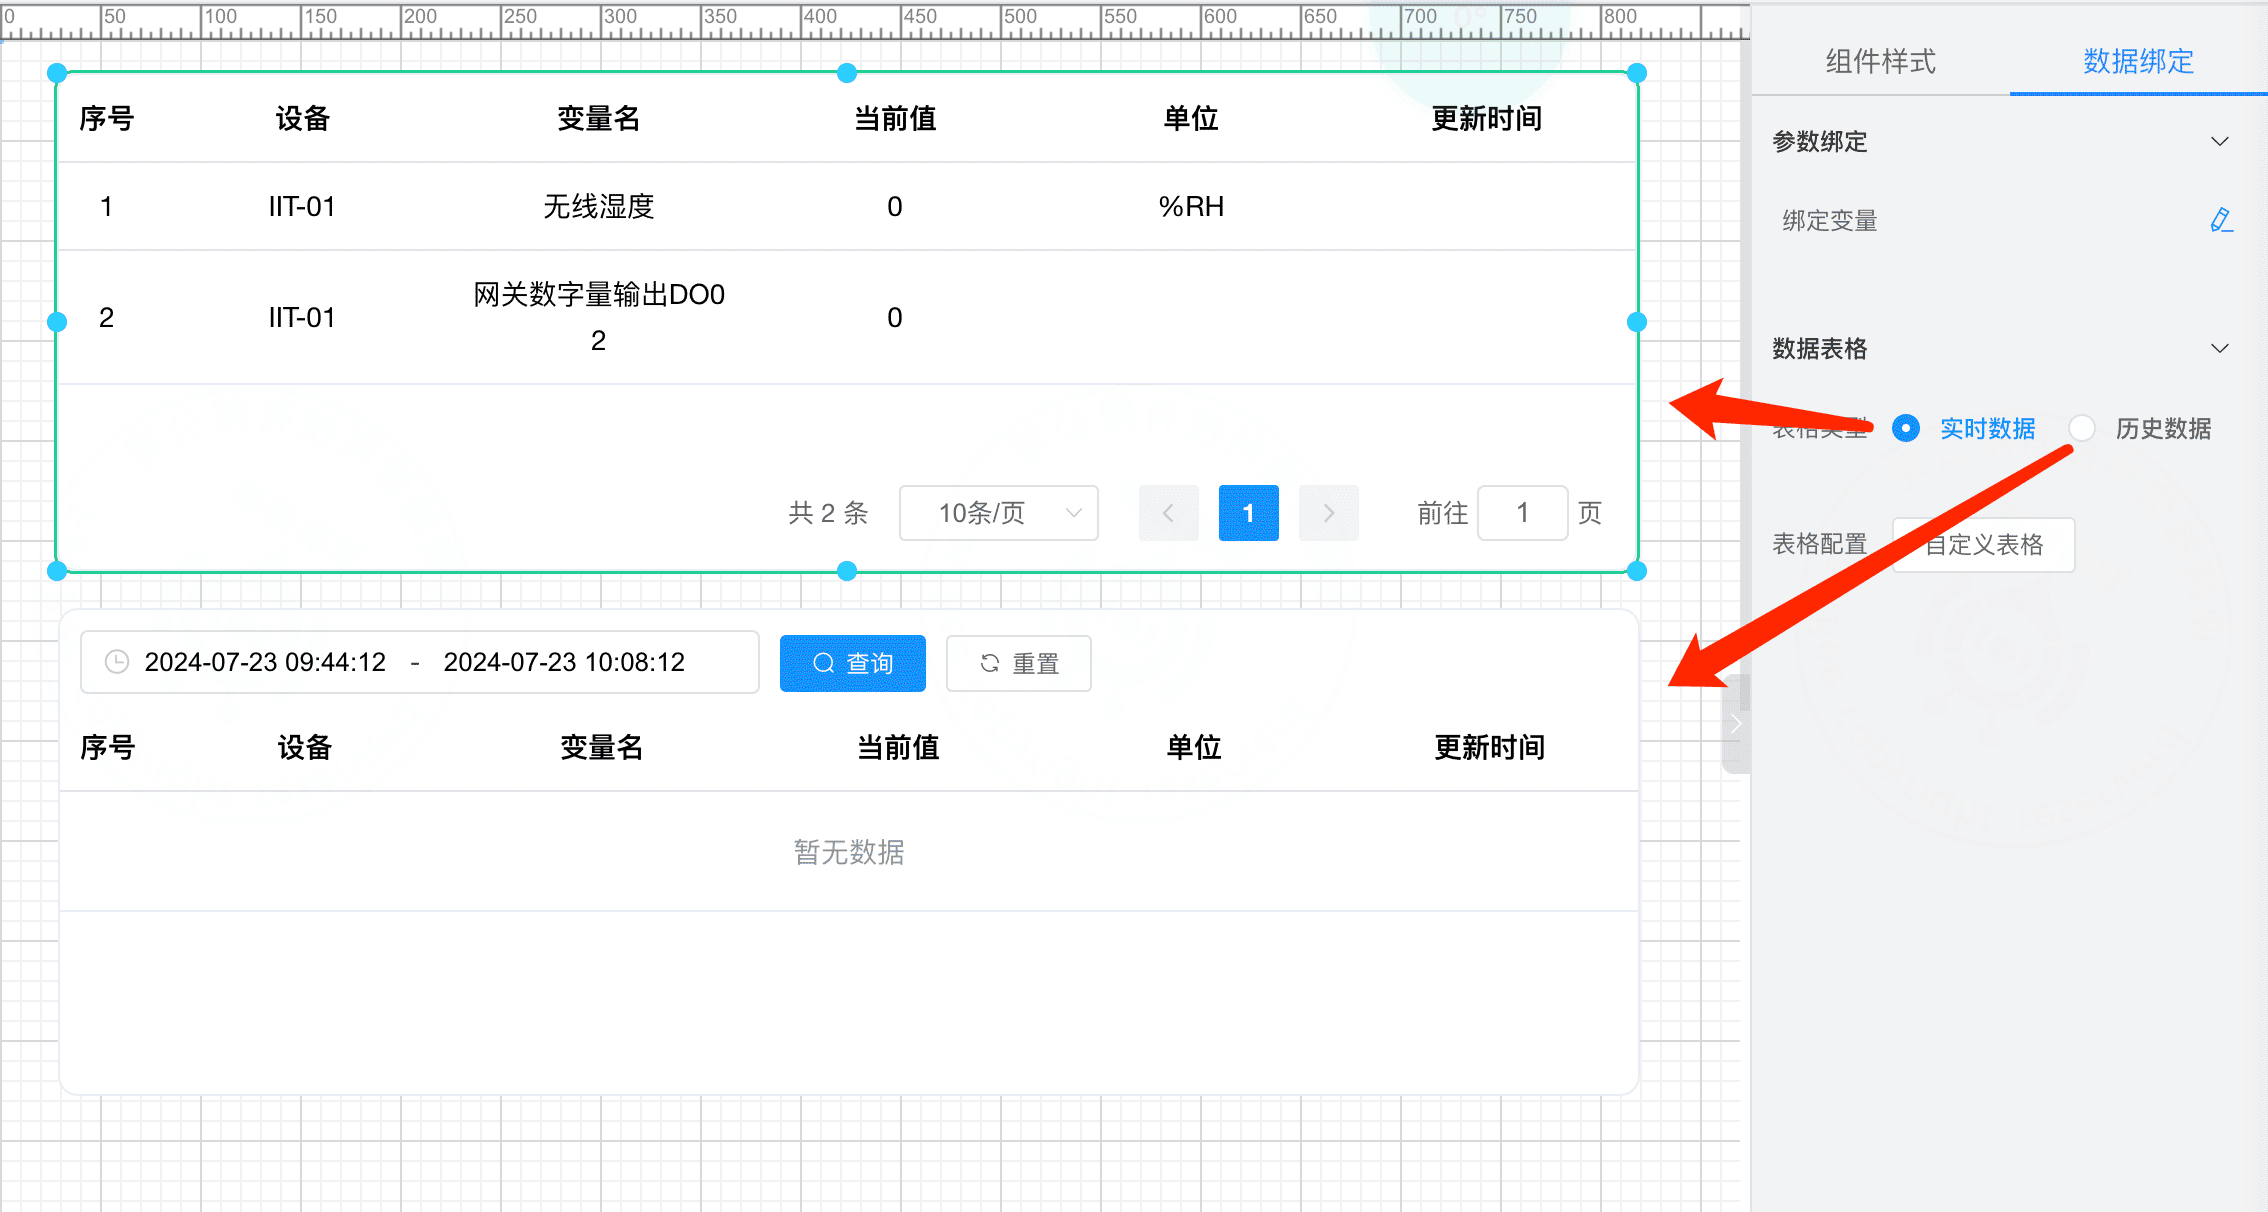The height and width of the screenshot is (1212, 2268).
Task: Click the 无线湿度 cell
Action: pyautogui.click(x=598, y=207)
